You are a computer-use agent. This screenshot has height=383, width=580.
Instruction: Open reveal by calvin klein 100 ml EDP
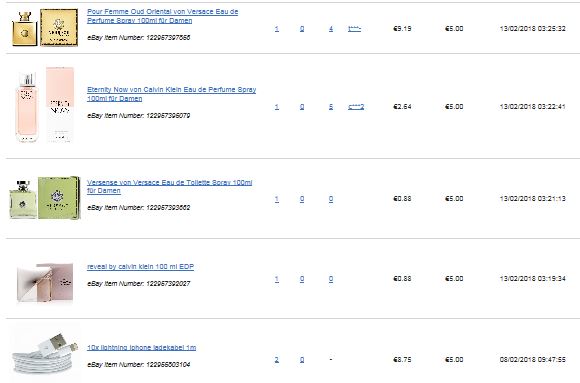tap(140, 266)
